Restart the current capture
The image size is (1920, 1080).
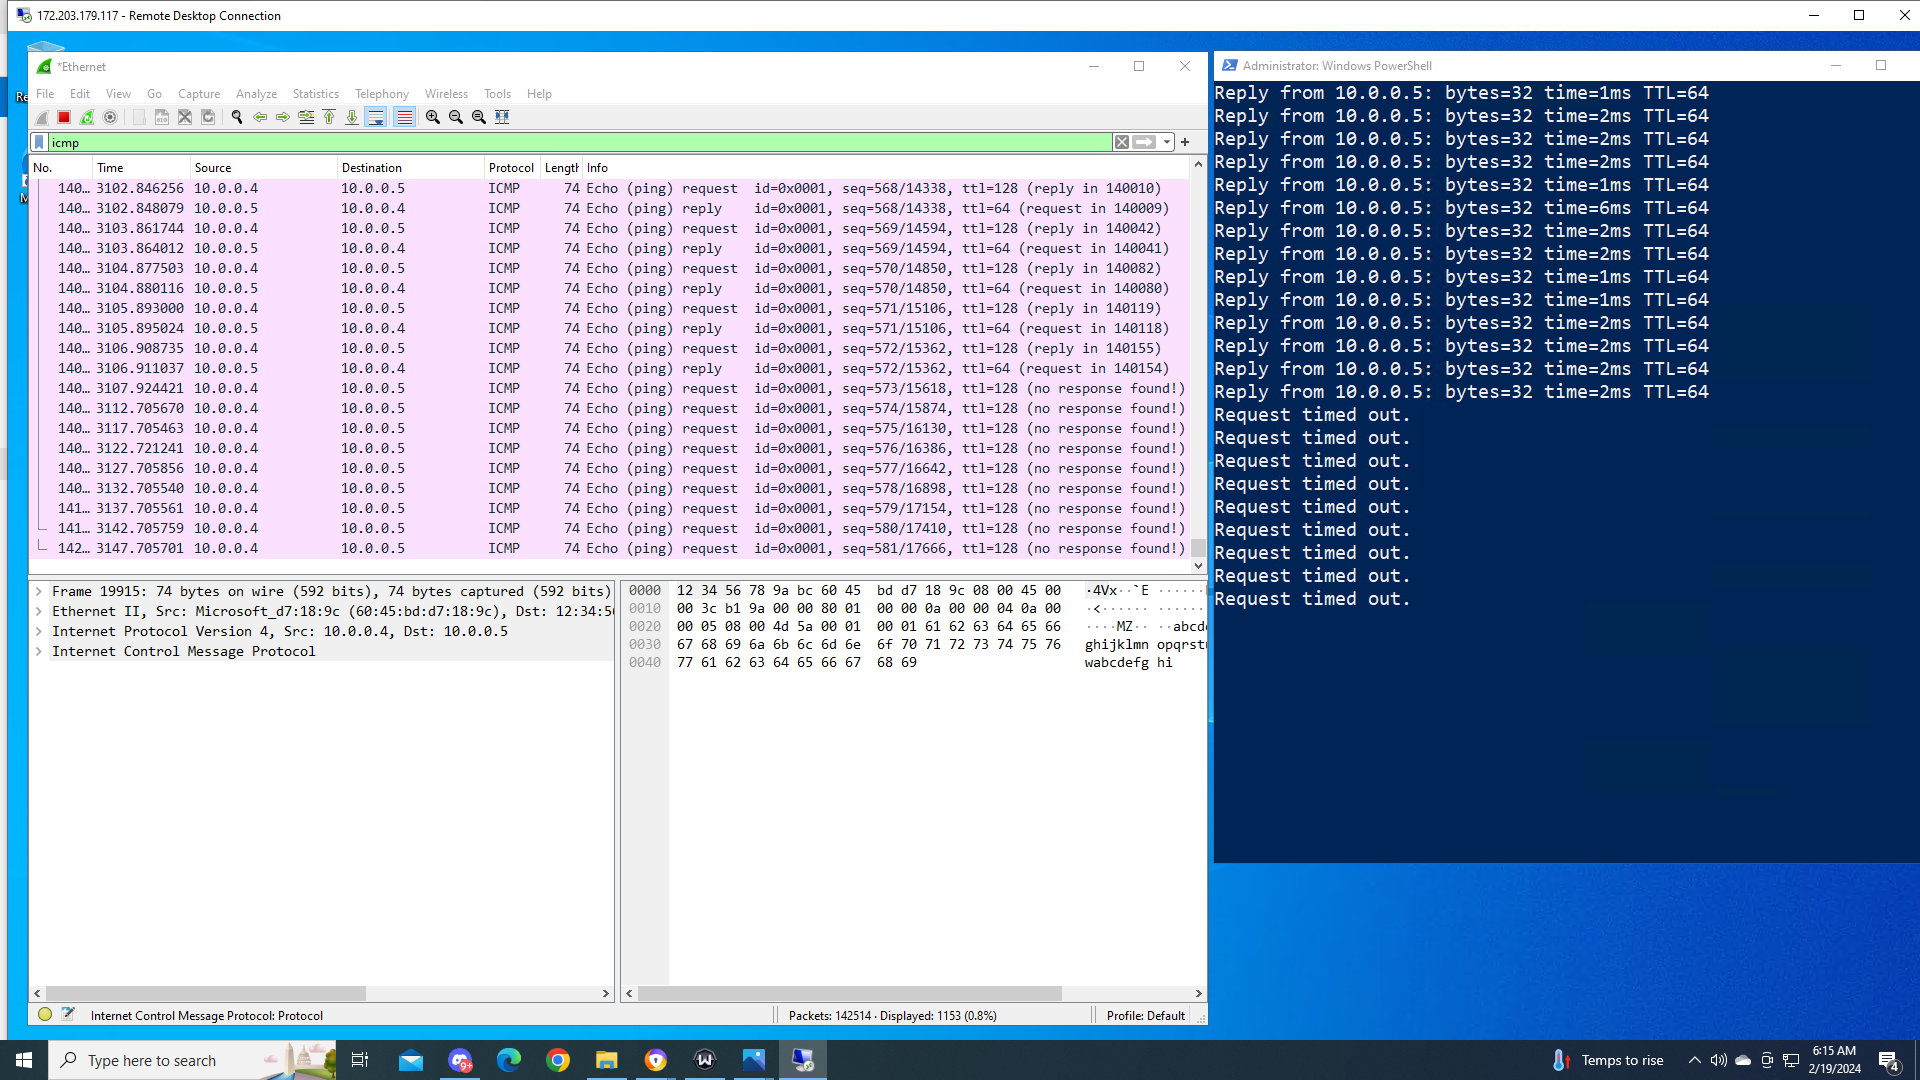[x=87, y=117]
